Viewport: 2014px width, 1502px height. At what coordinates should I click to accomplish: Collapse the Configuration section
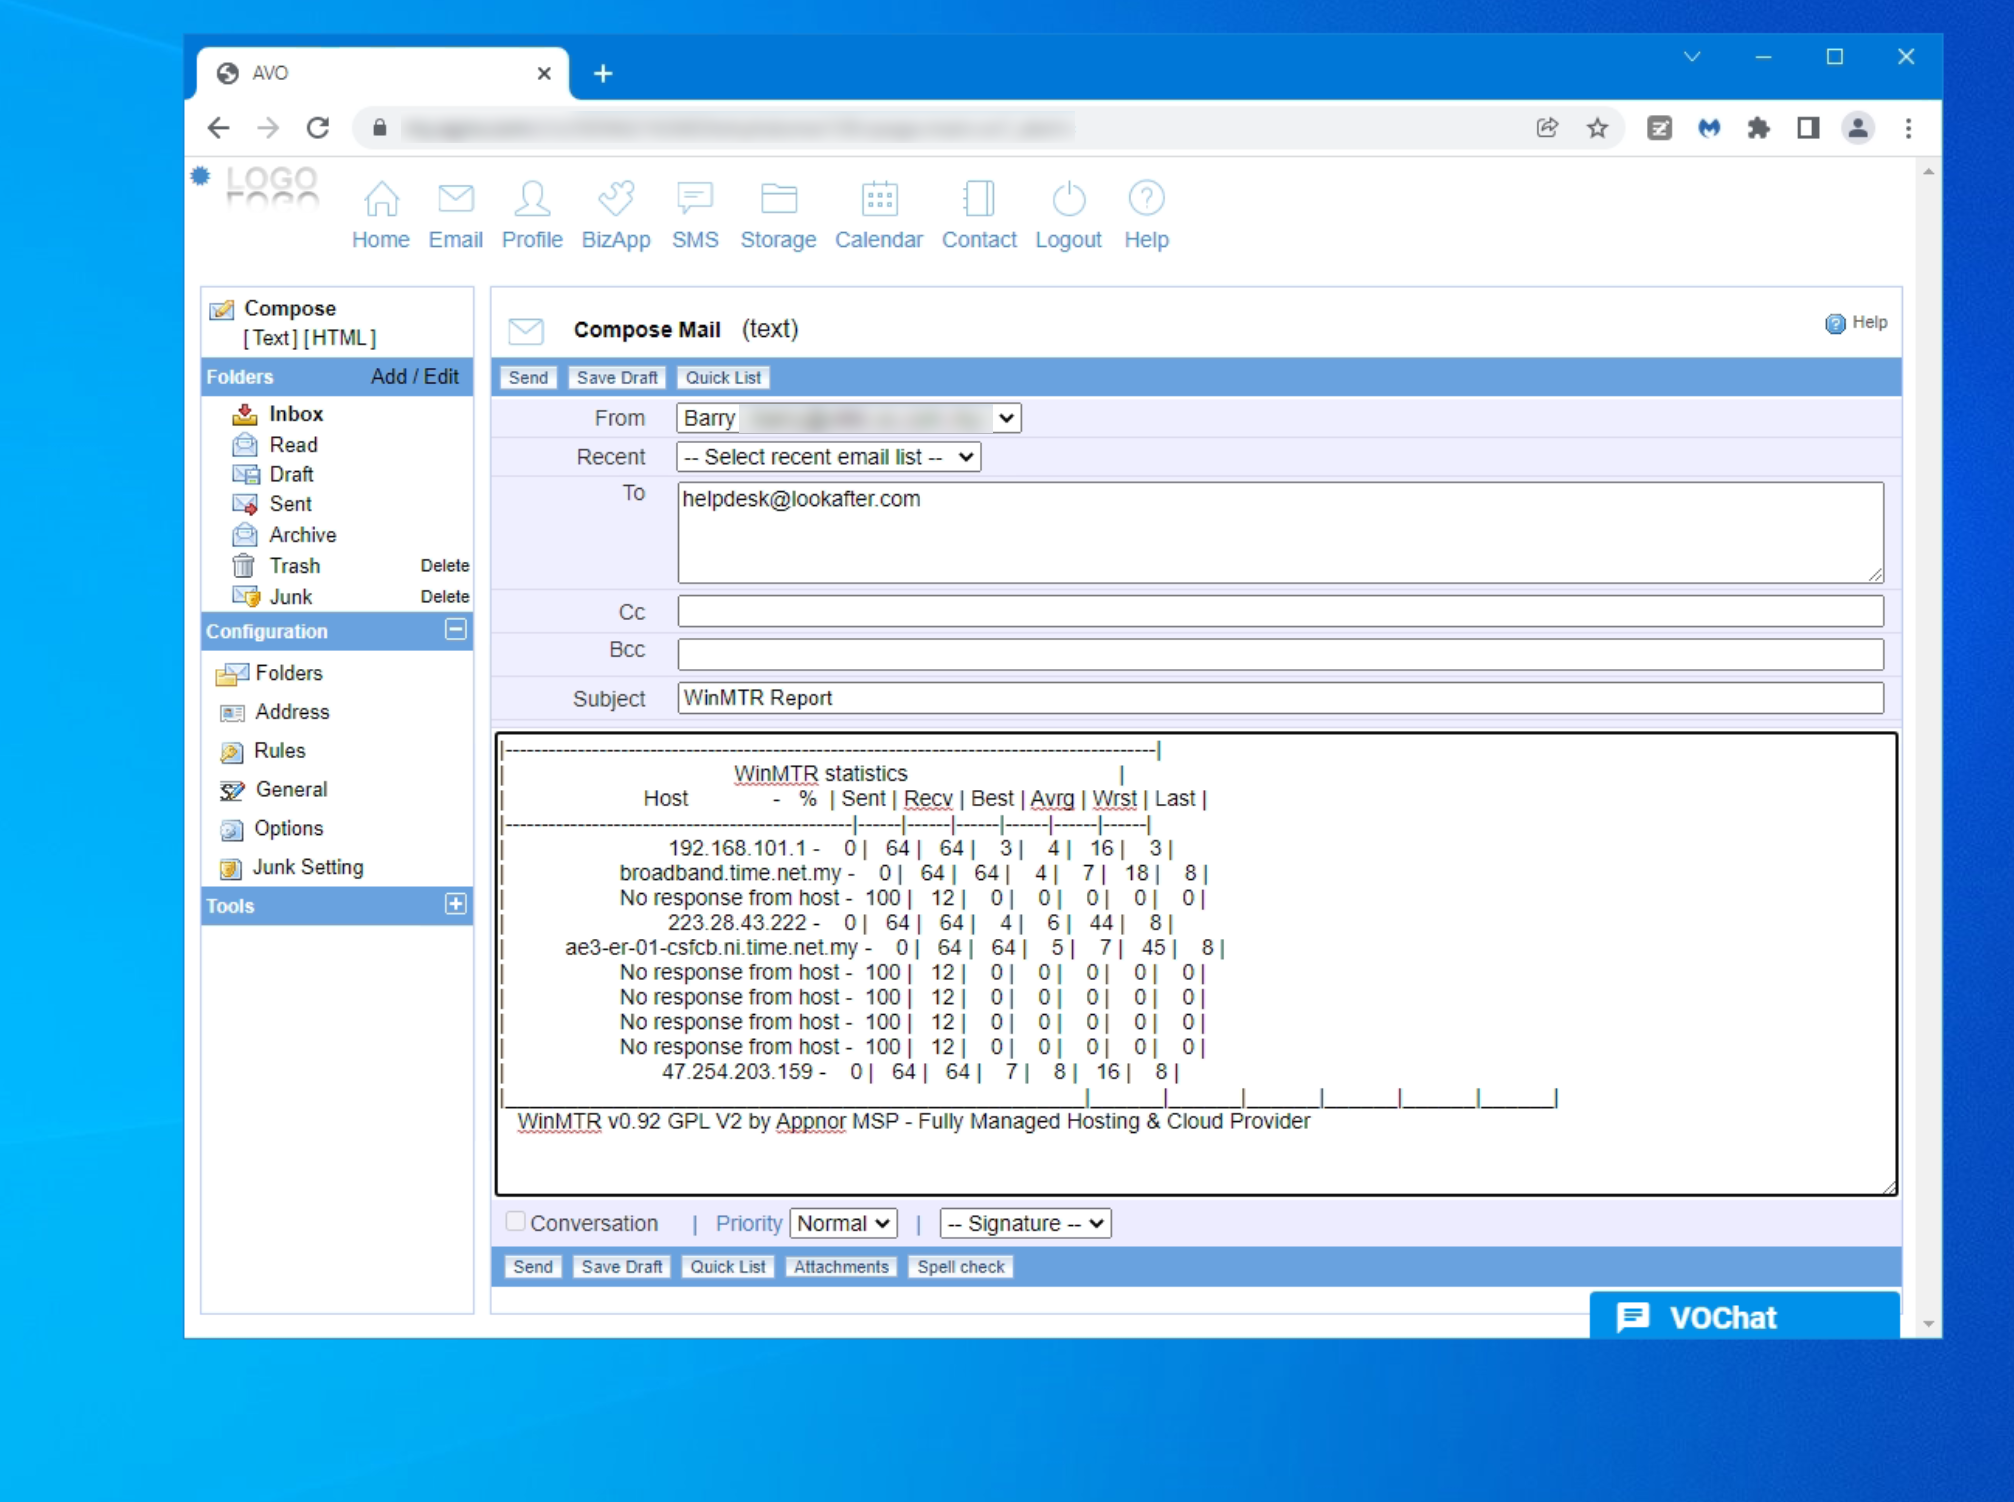click(x=455, y=630)
